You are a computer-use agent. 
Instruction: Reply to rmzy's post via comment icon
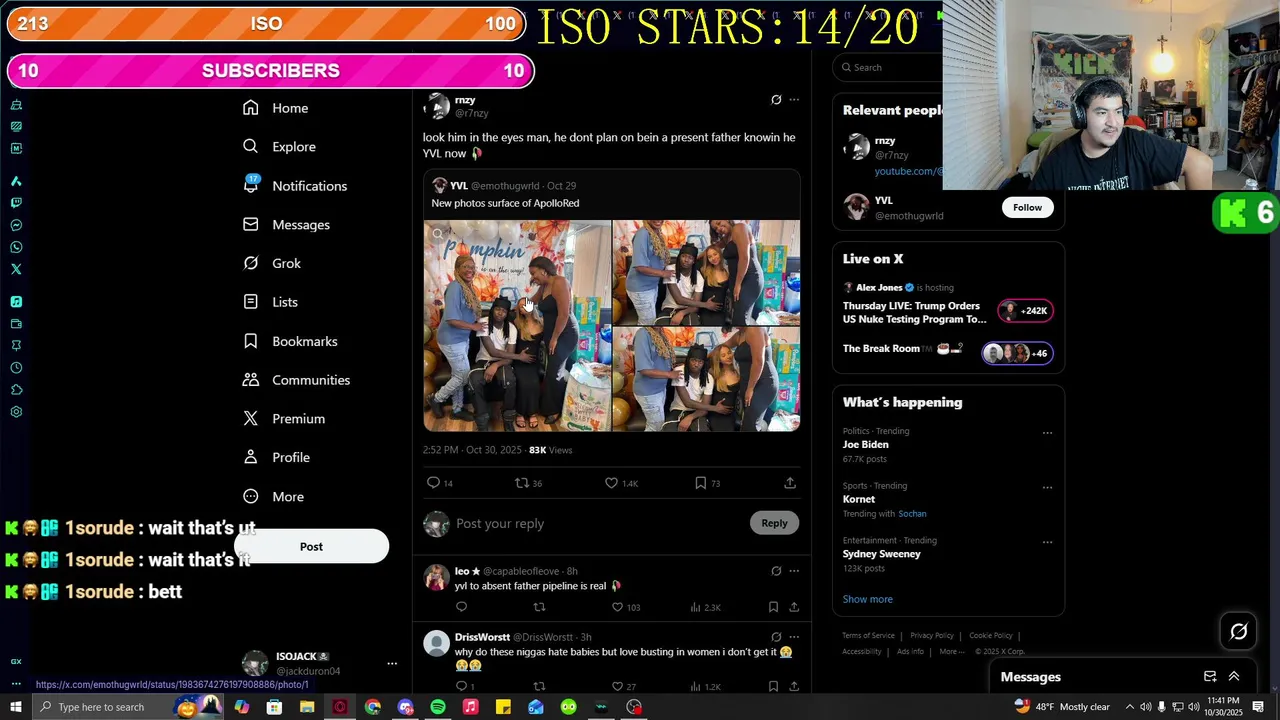[x=433, y=483]
